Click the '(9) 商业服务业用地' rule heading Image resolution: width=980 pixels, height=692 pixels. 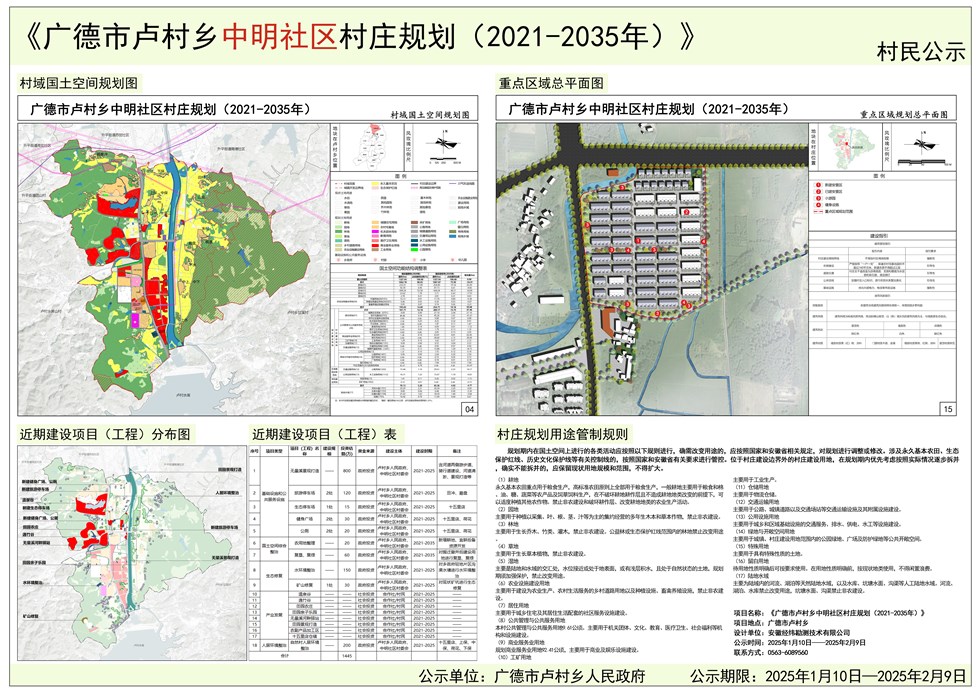tap(521, 642)
